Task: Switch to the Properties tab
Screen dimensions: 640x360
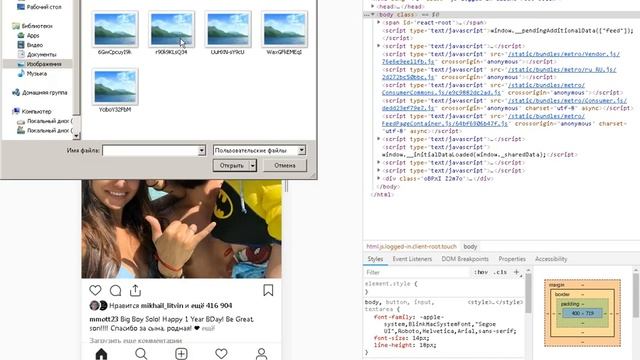Action: click(512, 259)
